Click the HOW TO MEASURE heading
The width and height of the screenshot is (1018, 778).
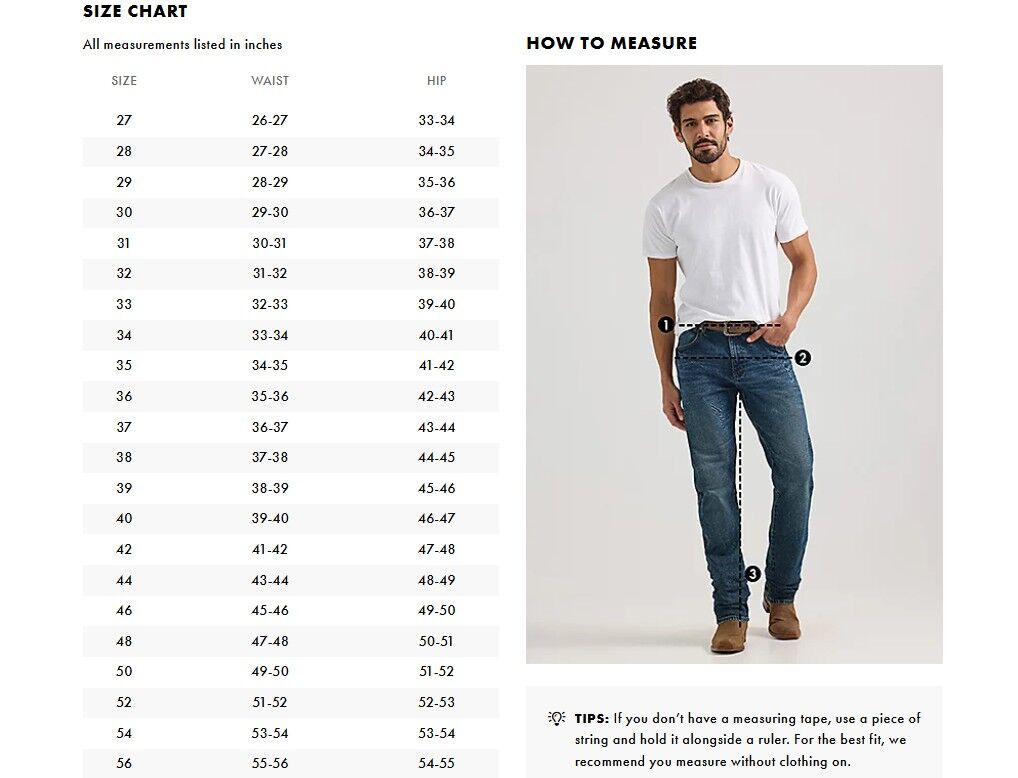click(x=611, y=43)
